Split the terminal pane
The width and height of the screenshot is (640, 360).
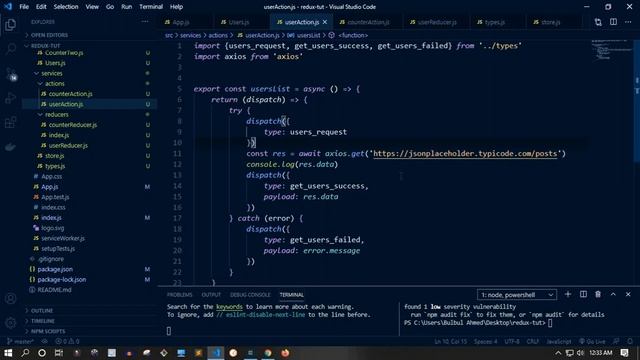(583, 294)
